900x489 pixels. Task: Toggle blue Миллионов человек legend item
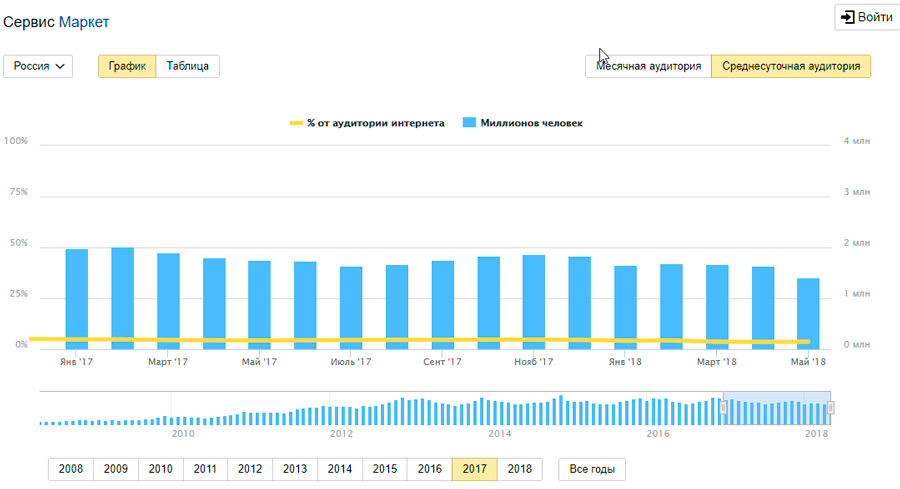click(x=522, y=123)
